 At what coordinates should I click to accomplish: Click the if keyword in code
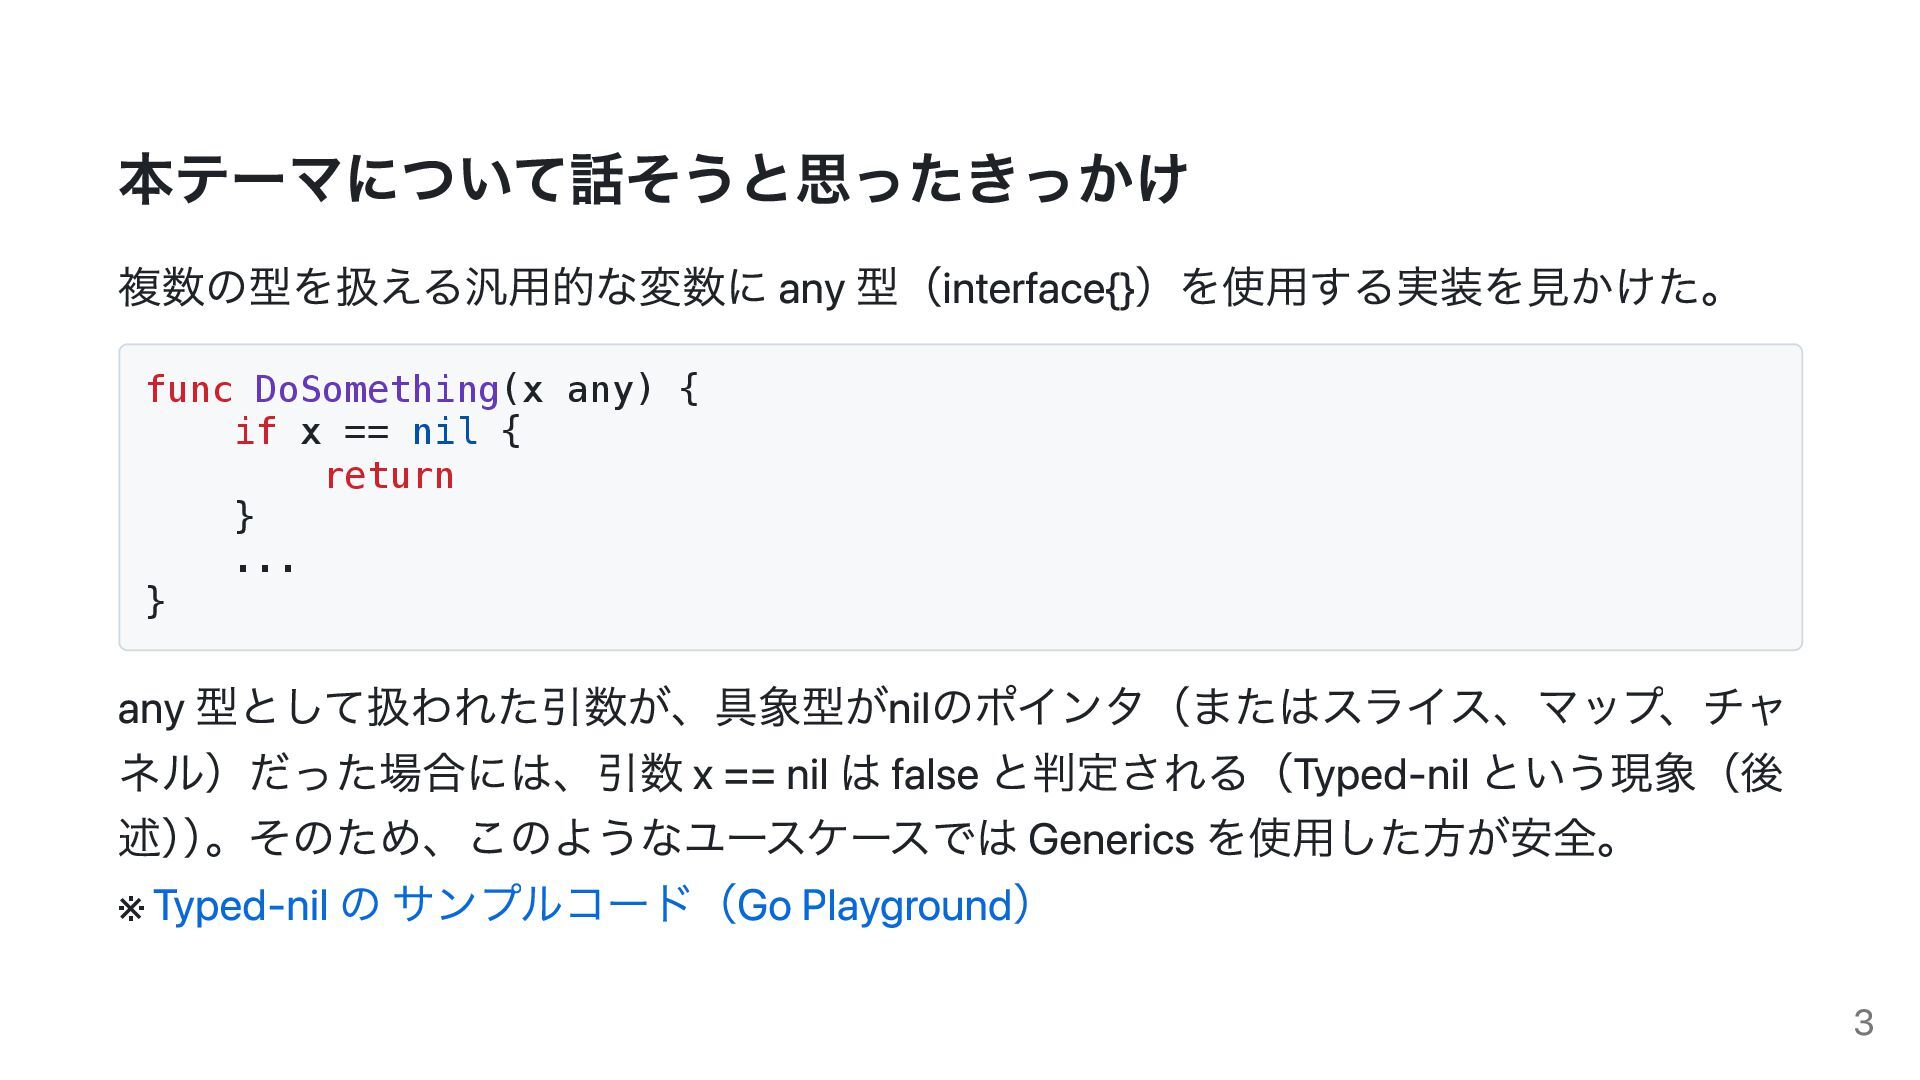coord(255,432)
